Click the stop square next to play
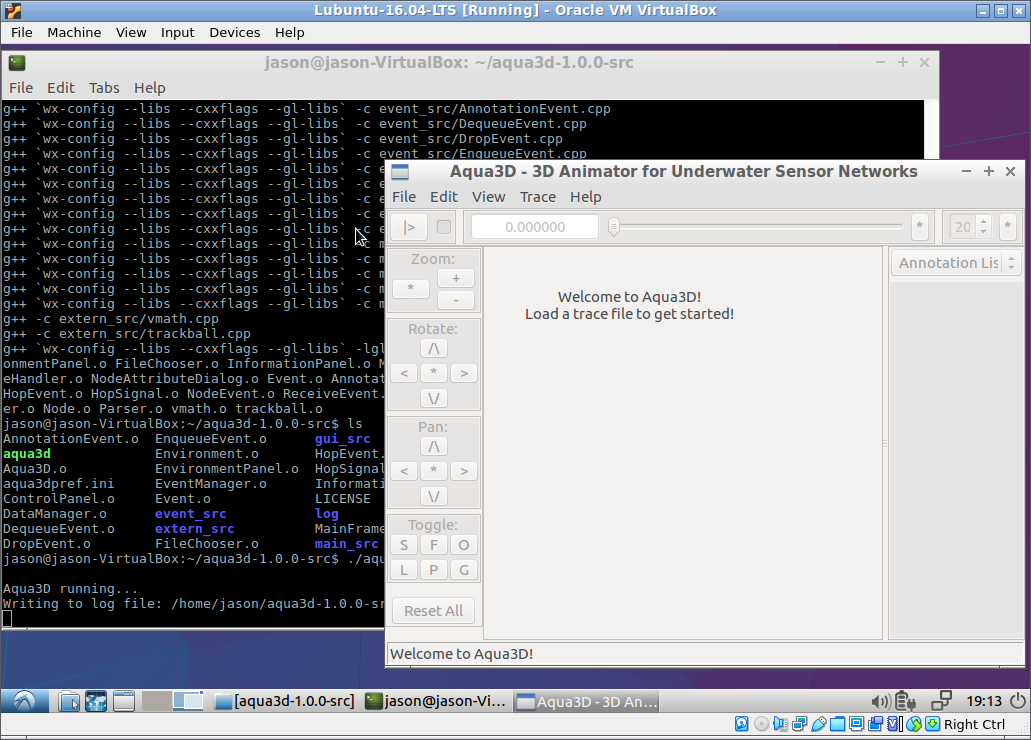The width and height of the screenshot is (1031, 740). coord(444,227)
